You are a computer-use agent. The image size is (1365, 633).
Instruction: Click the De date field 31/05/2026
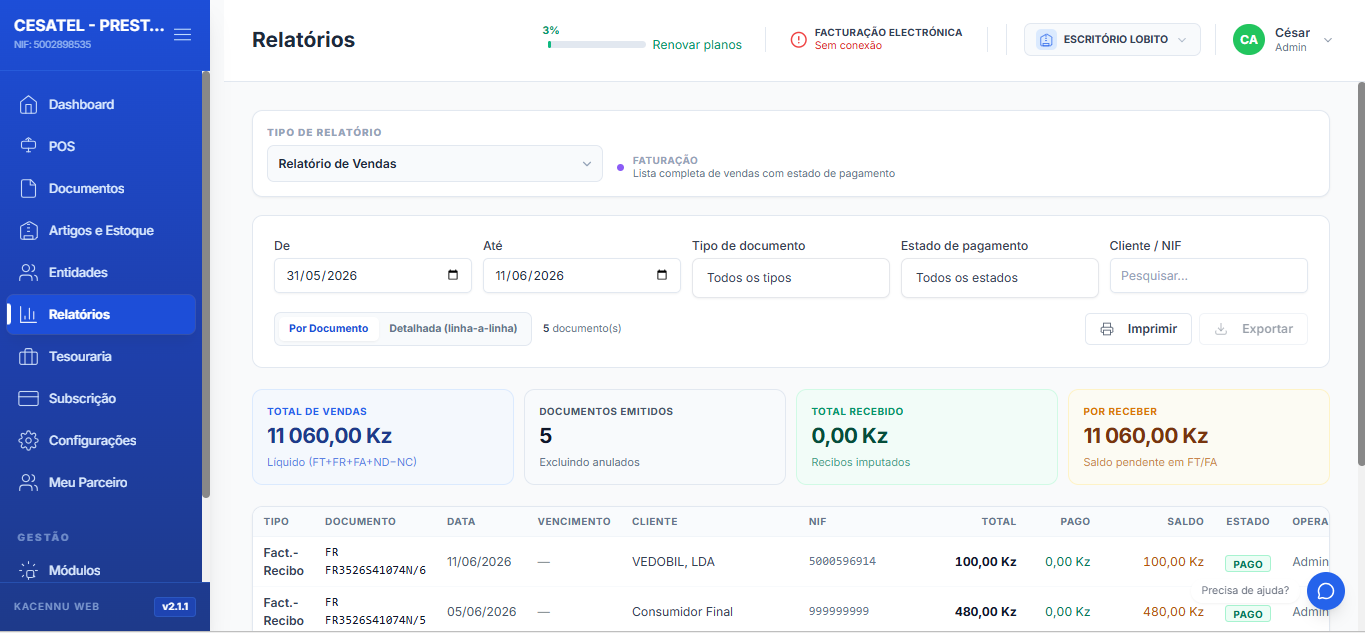[x=373, y=276]
